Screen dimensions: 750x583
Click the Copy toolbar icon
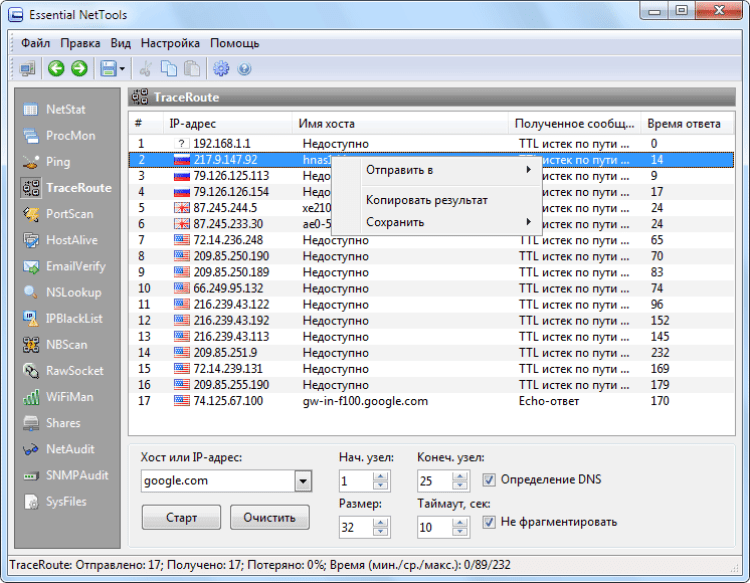(169, 68)
